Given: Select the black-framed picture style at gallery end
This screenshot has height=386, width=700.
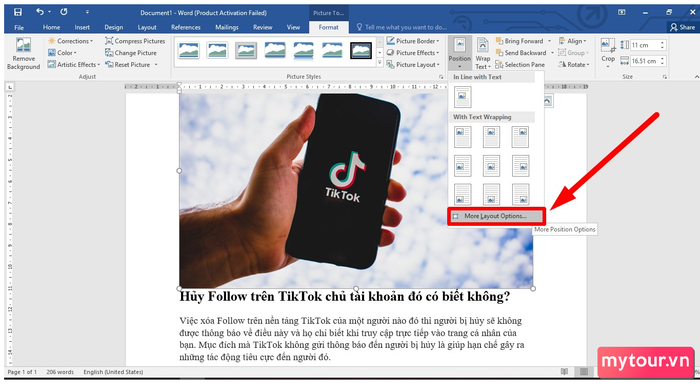Looking at the screenshot, I should [361, 50].
